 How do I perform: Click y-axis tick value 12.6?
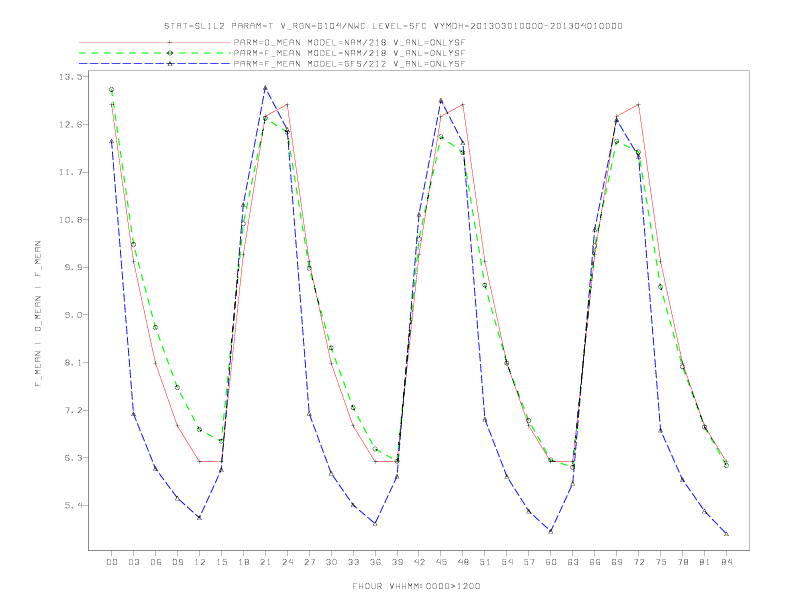(70, 125)
